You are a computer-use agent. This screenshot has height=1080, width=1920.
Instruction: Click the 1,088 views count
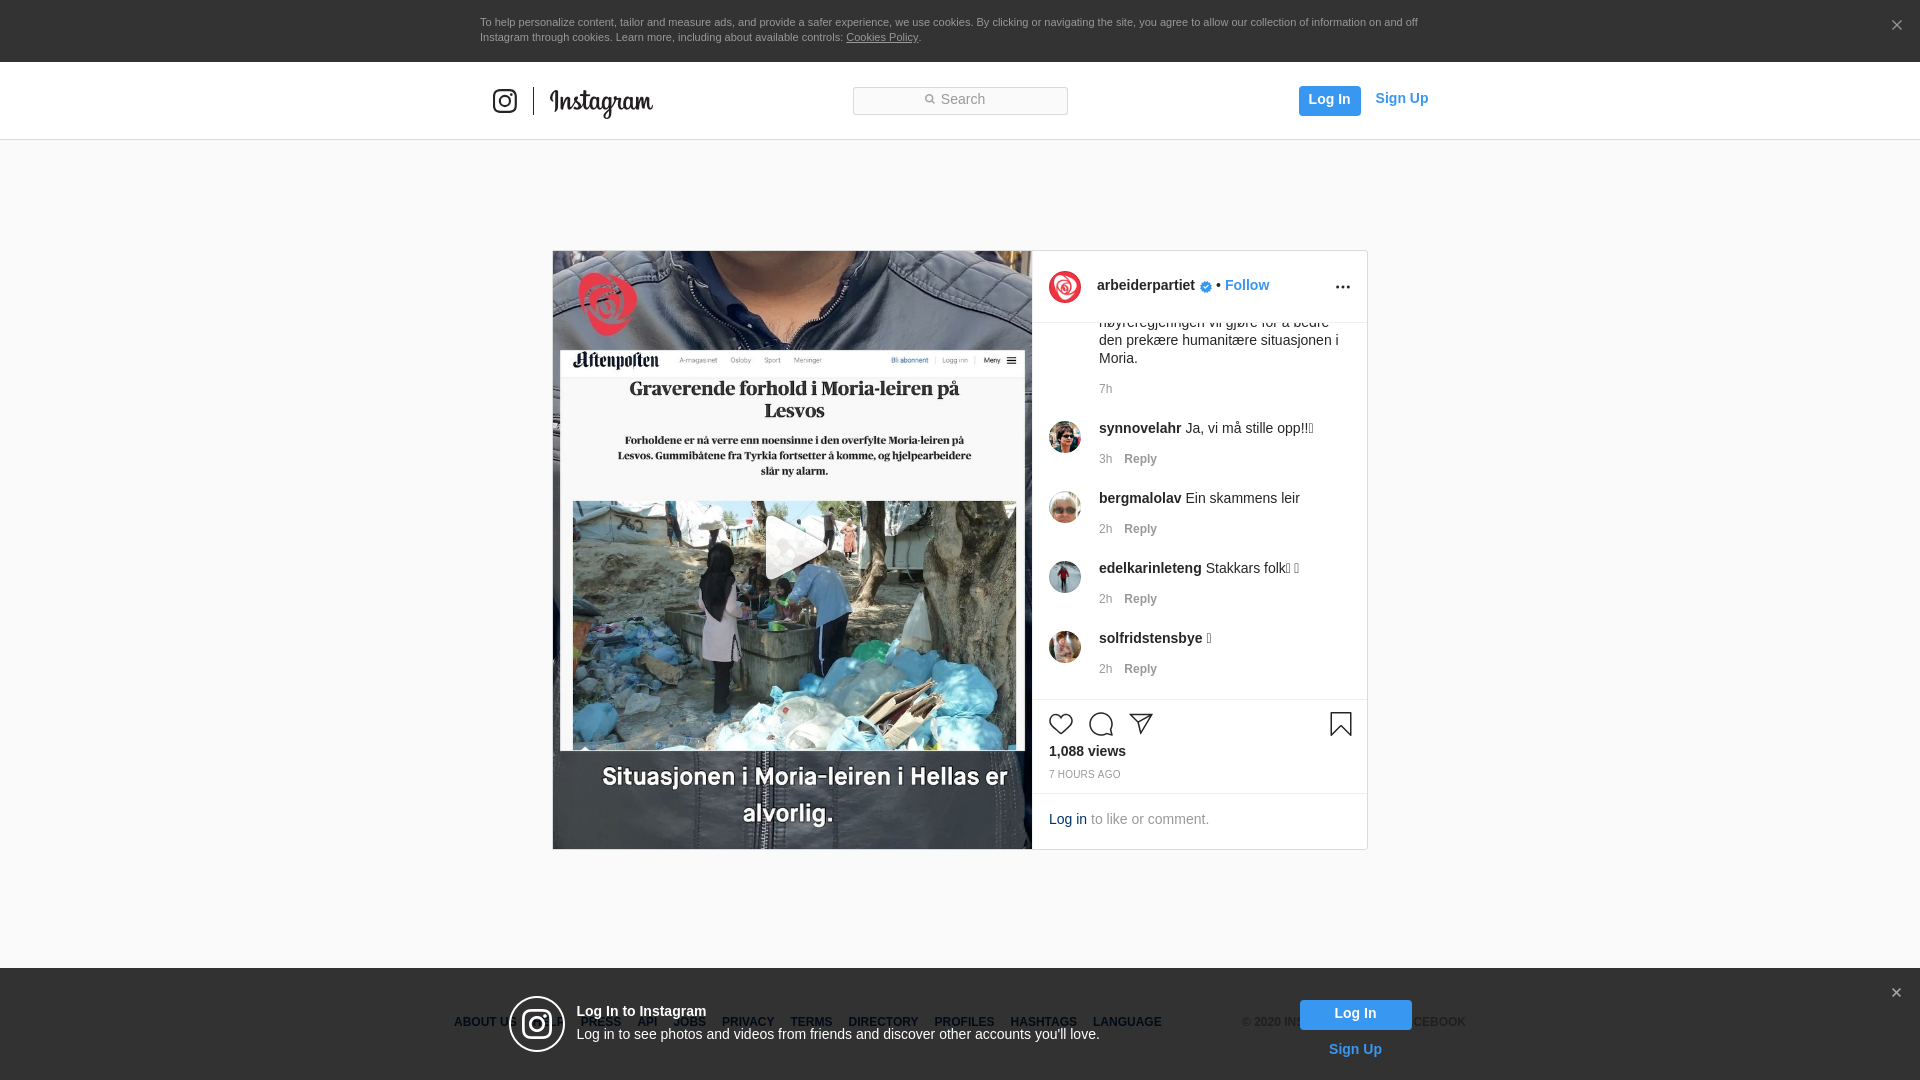(1087, 751)
